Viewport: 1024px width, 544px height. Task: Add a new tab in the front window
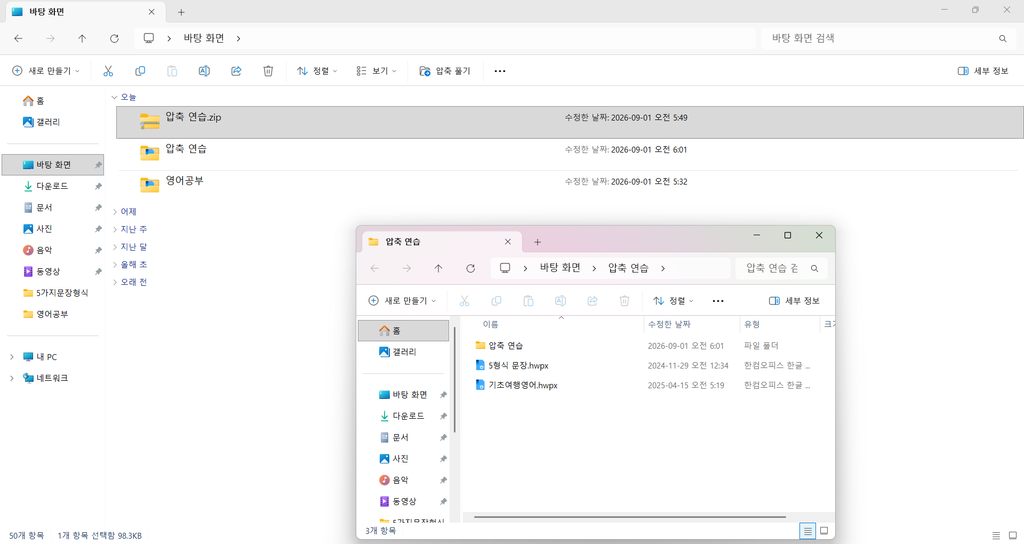click(x=537, y=242)
